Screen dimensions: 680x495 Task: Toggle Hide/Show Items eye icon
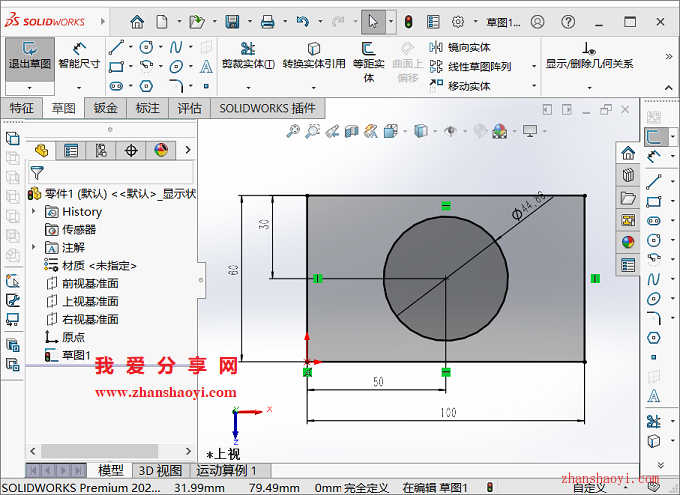[451, 131]
